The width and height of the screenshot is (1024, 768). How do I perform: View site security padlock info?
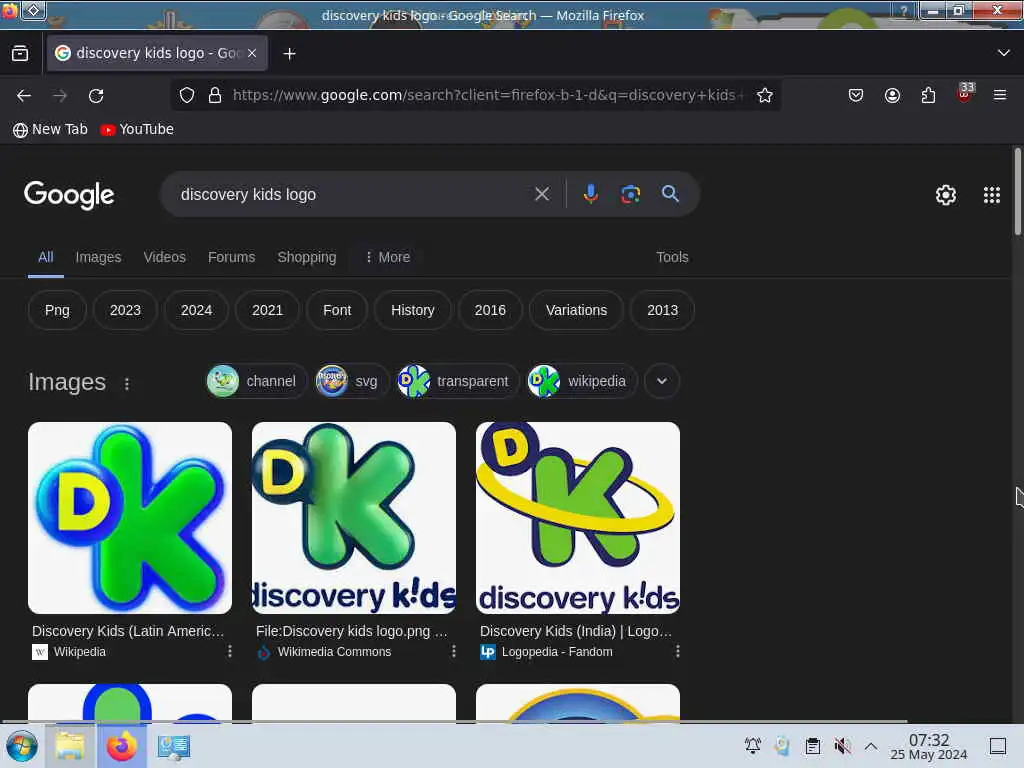coord(215,95)
